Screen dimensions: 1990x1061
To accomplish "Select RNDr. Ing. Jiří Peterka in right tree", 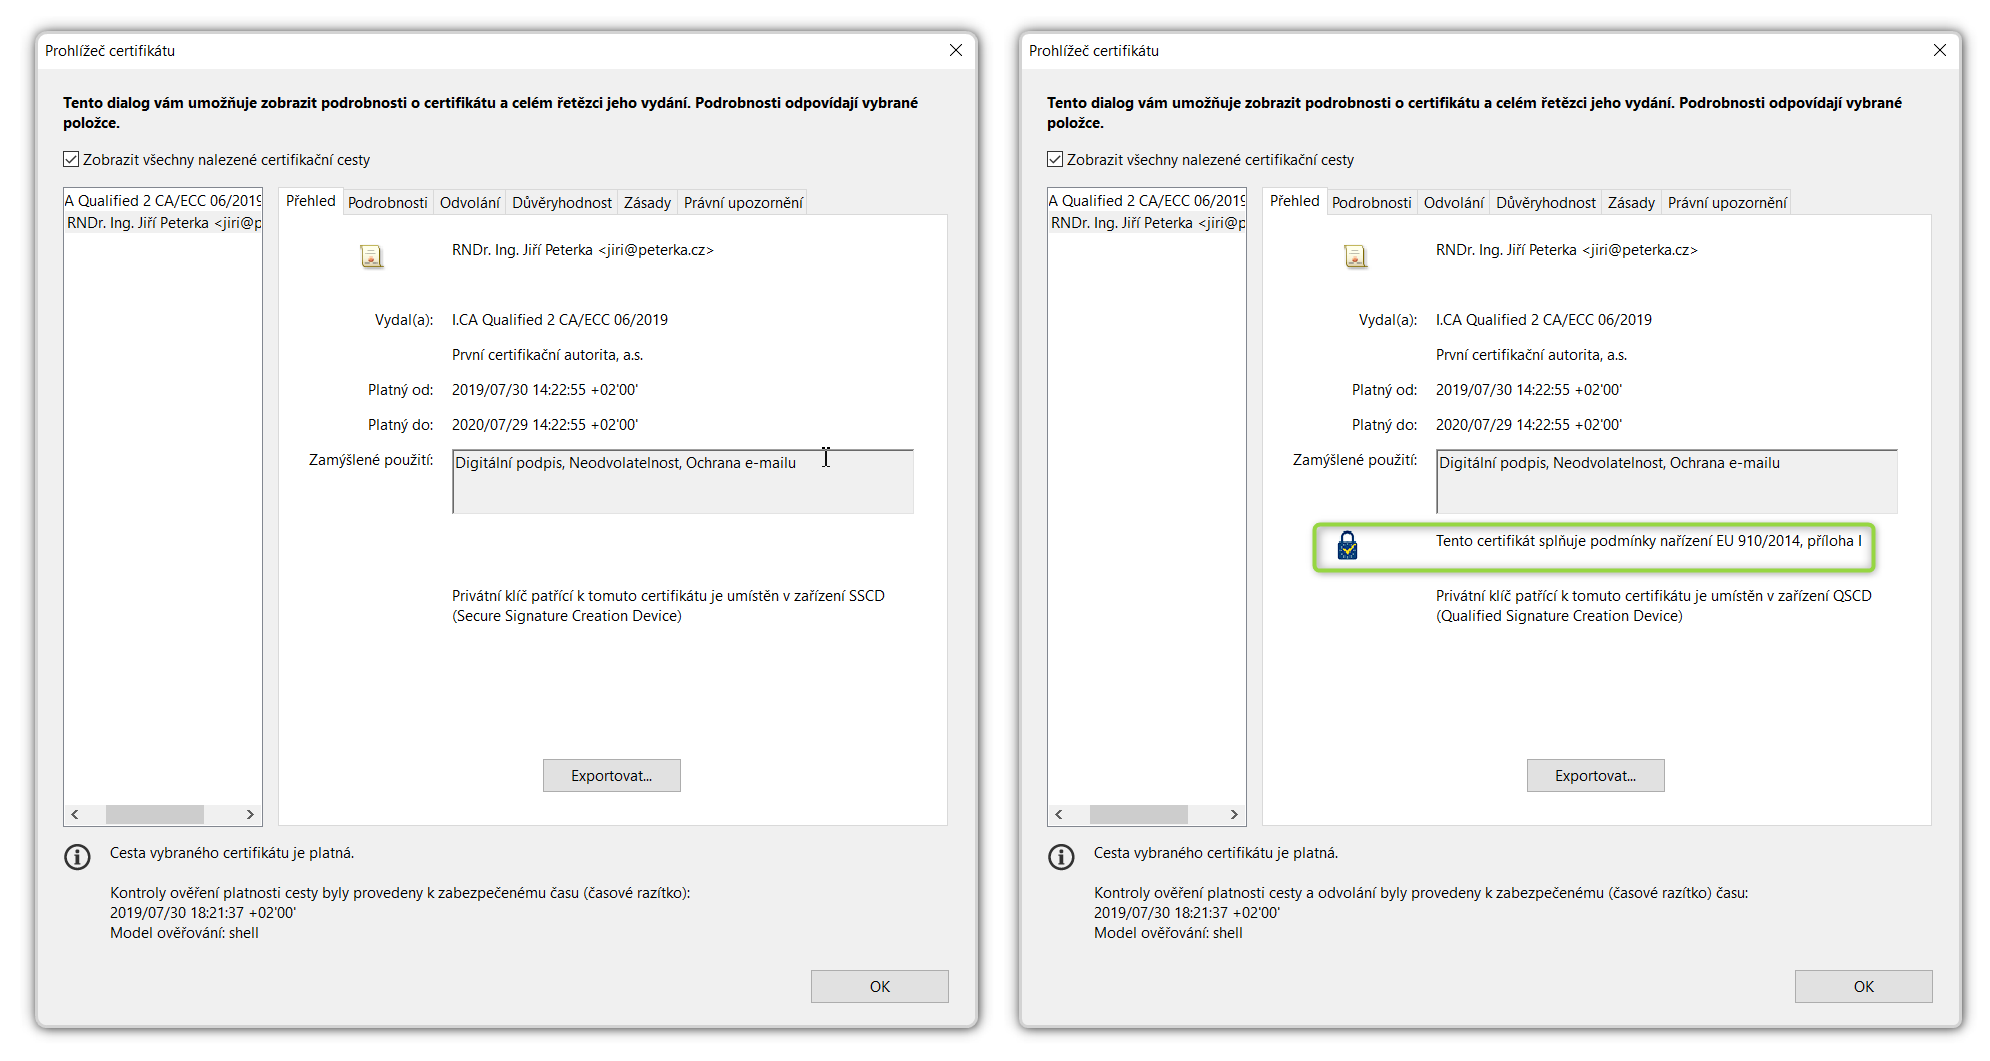I will (x=1146, y=223).
